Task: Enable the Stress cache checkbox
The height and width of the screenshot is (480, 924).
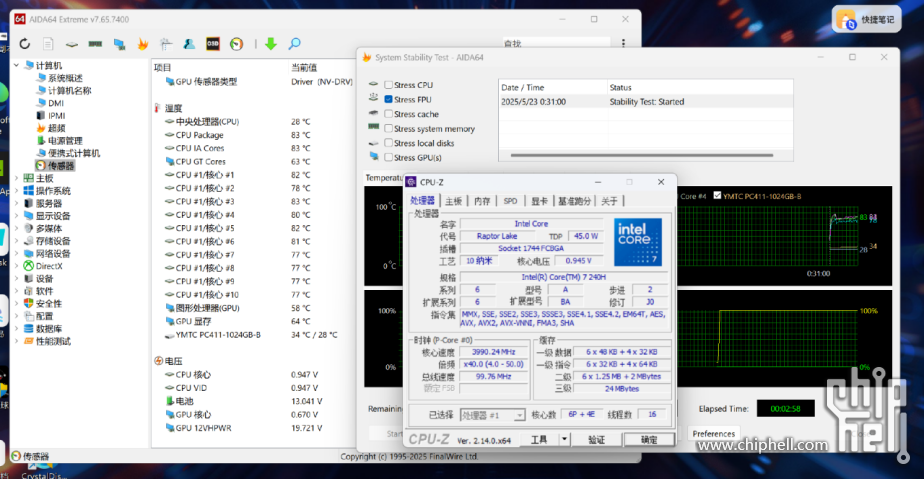Action: coord(388,114)
